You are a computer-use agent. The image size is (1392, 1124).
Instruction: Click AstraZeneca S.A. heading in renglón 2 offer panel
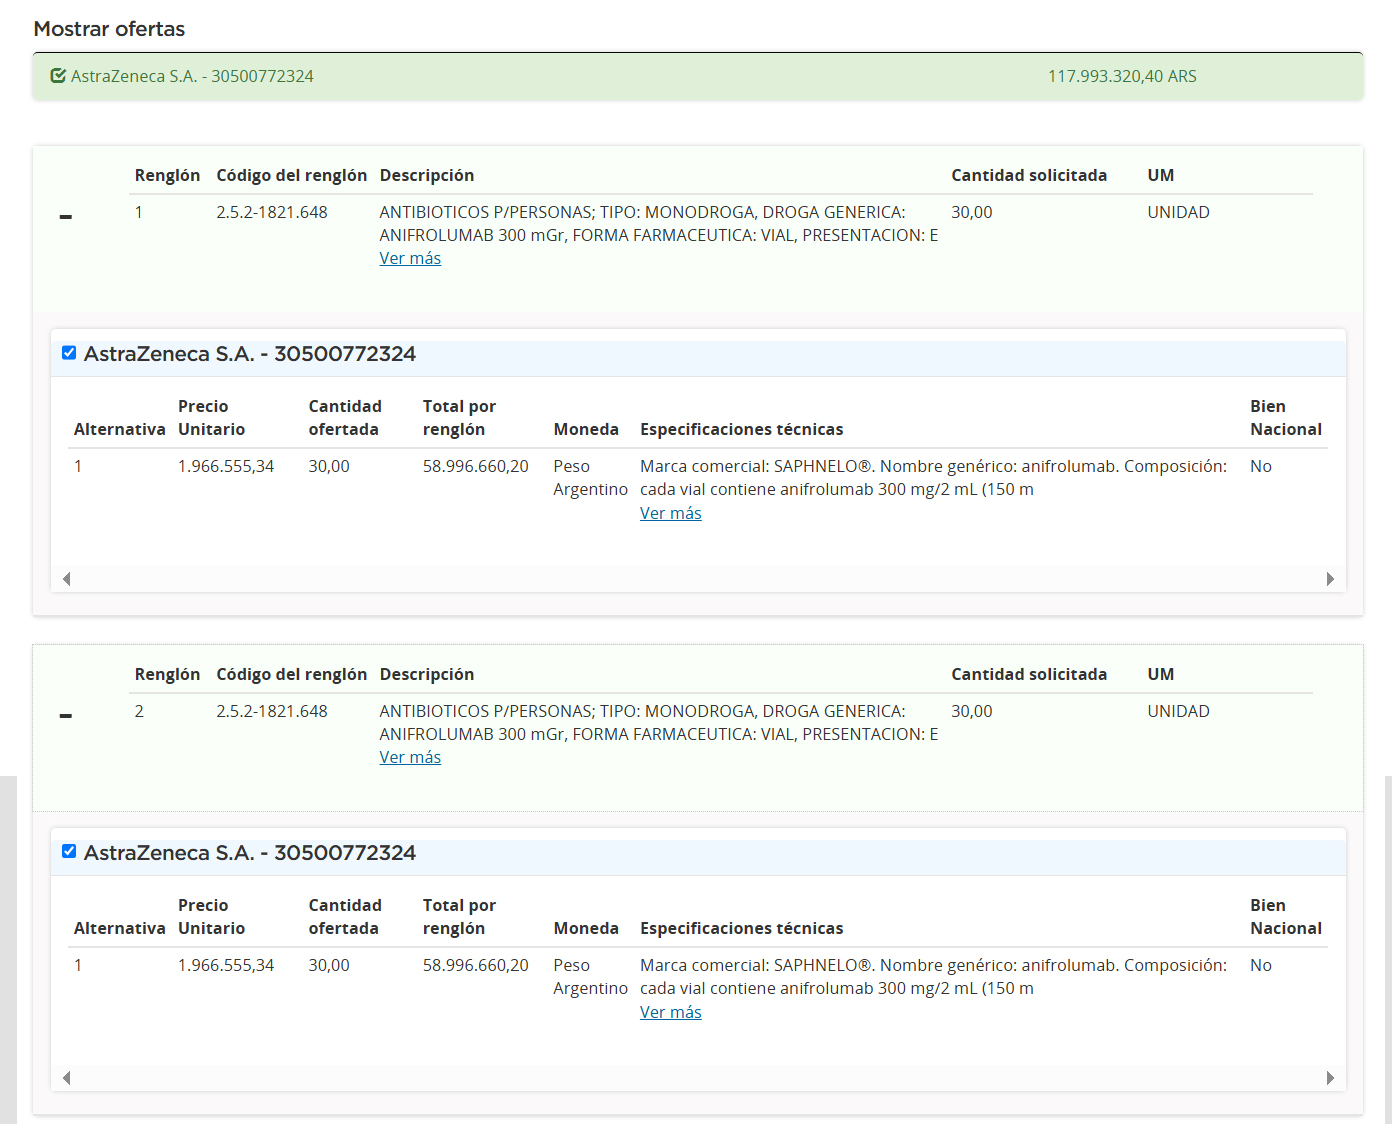click(x=250, y=853)
